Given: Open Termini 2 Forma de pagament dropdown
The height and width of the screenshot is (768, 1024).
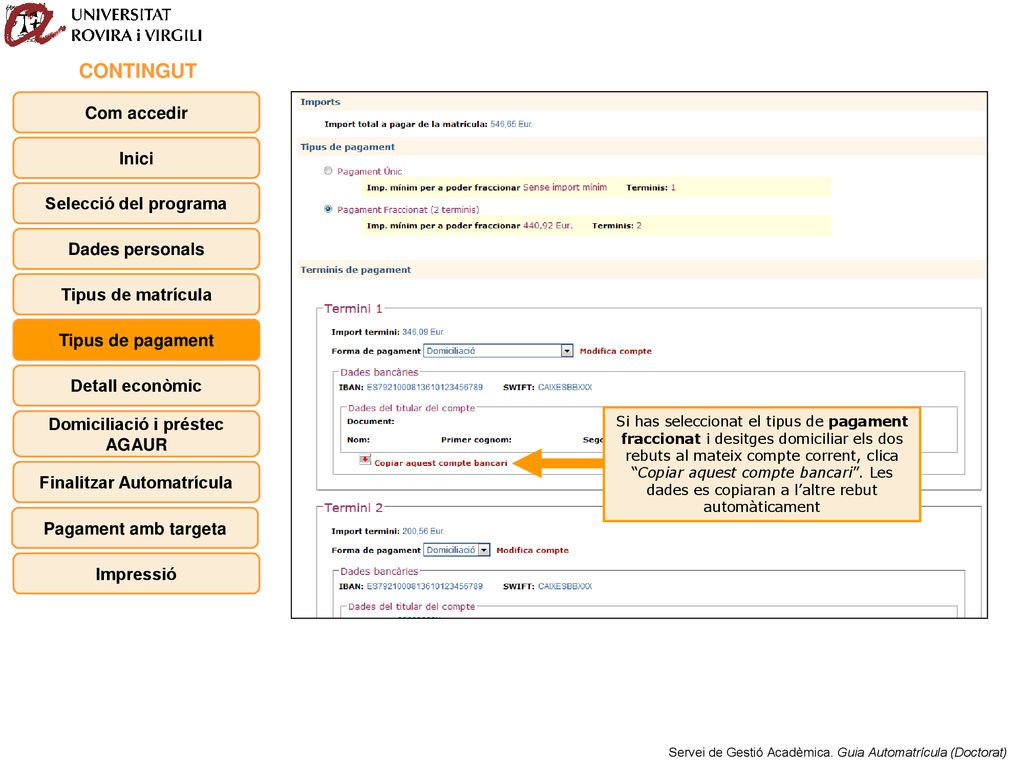Looking at the screenshot, I should (456, 550).
